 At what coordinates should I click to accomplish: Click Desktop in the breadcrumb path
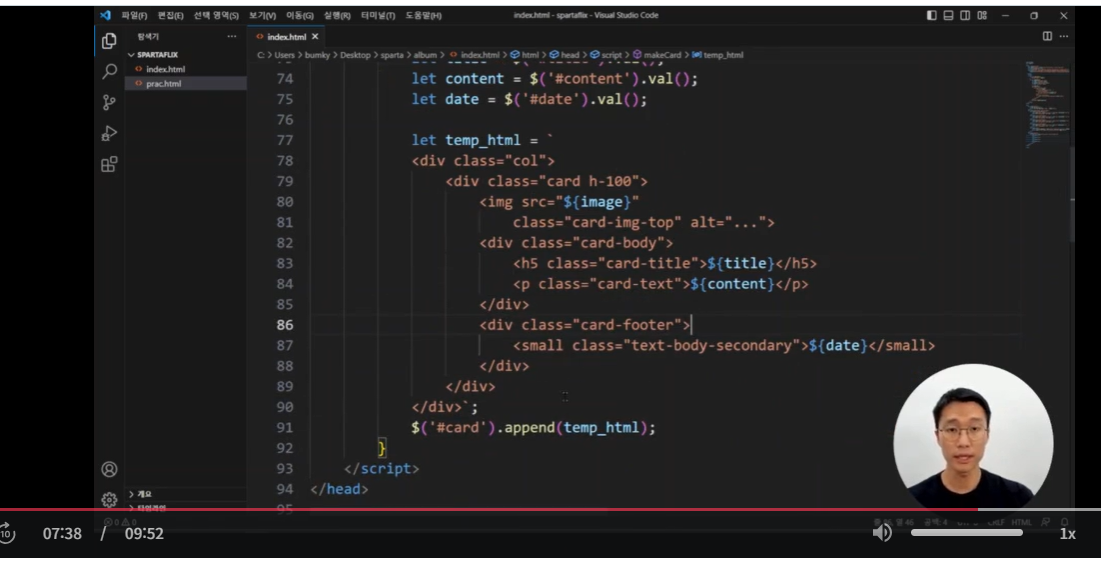tap(355, 55)
